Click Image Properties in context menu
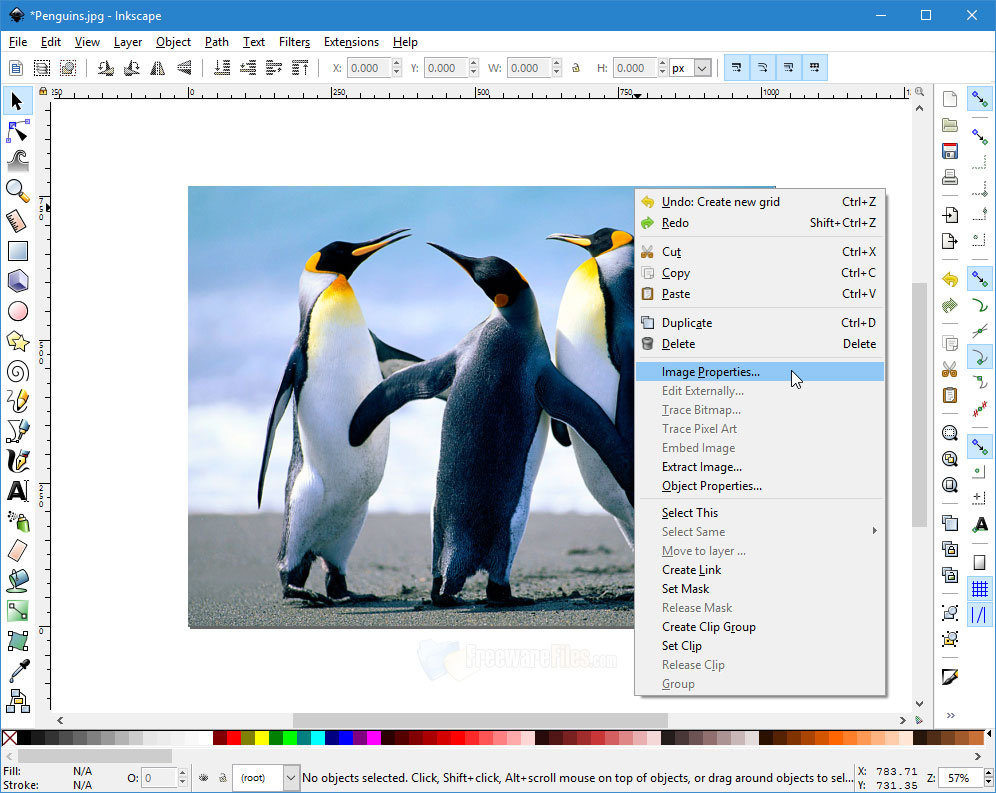 coord(710,372)
